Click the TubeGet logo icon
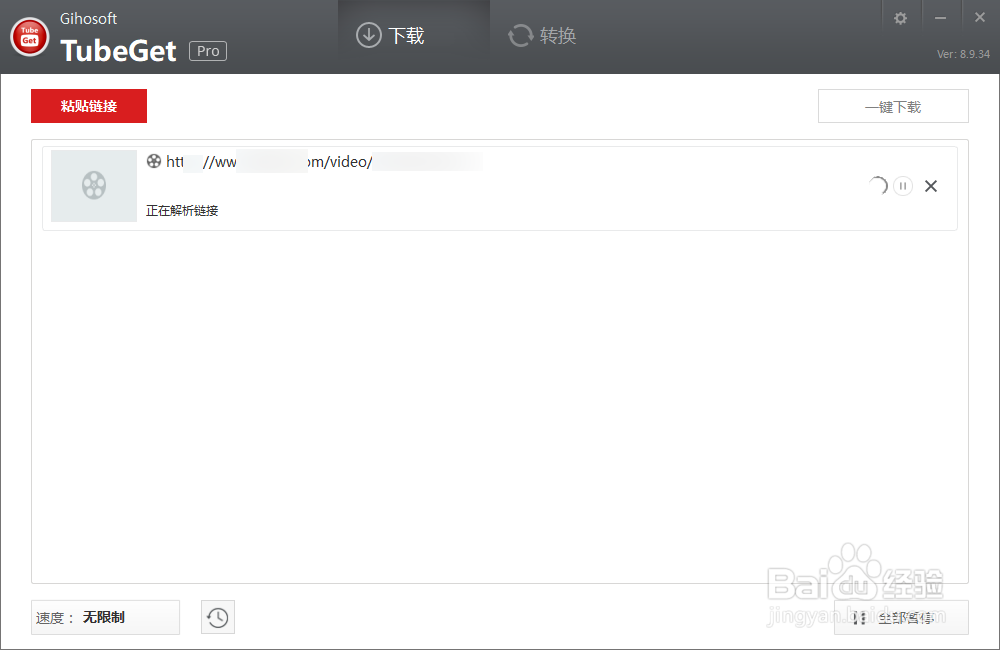 (x=29, y=36)
